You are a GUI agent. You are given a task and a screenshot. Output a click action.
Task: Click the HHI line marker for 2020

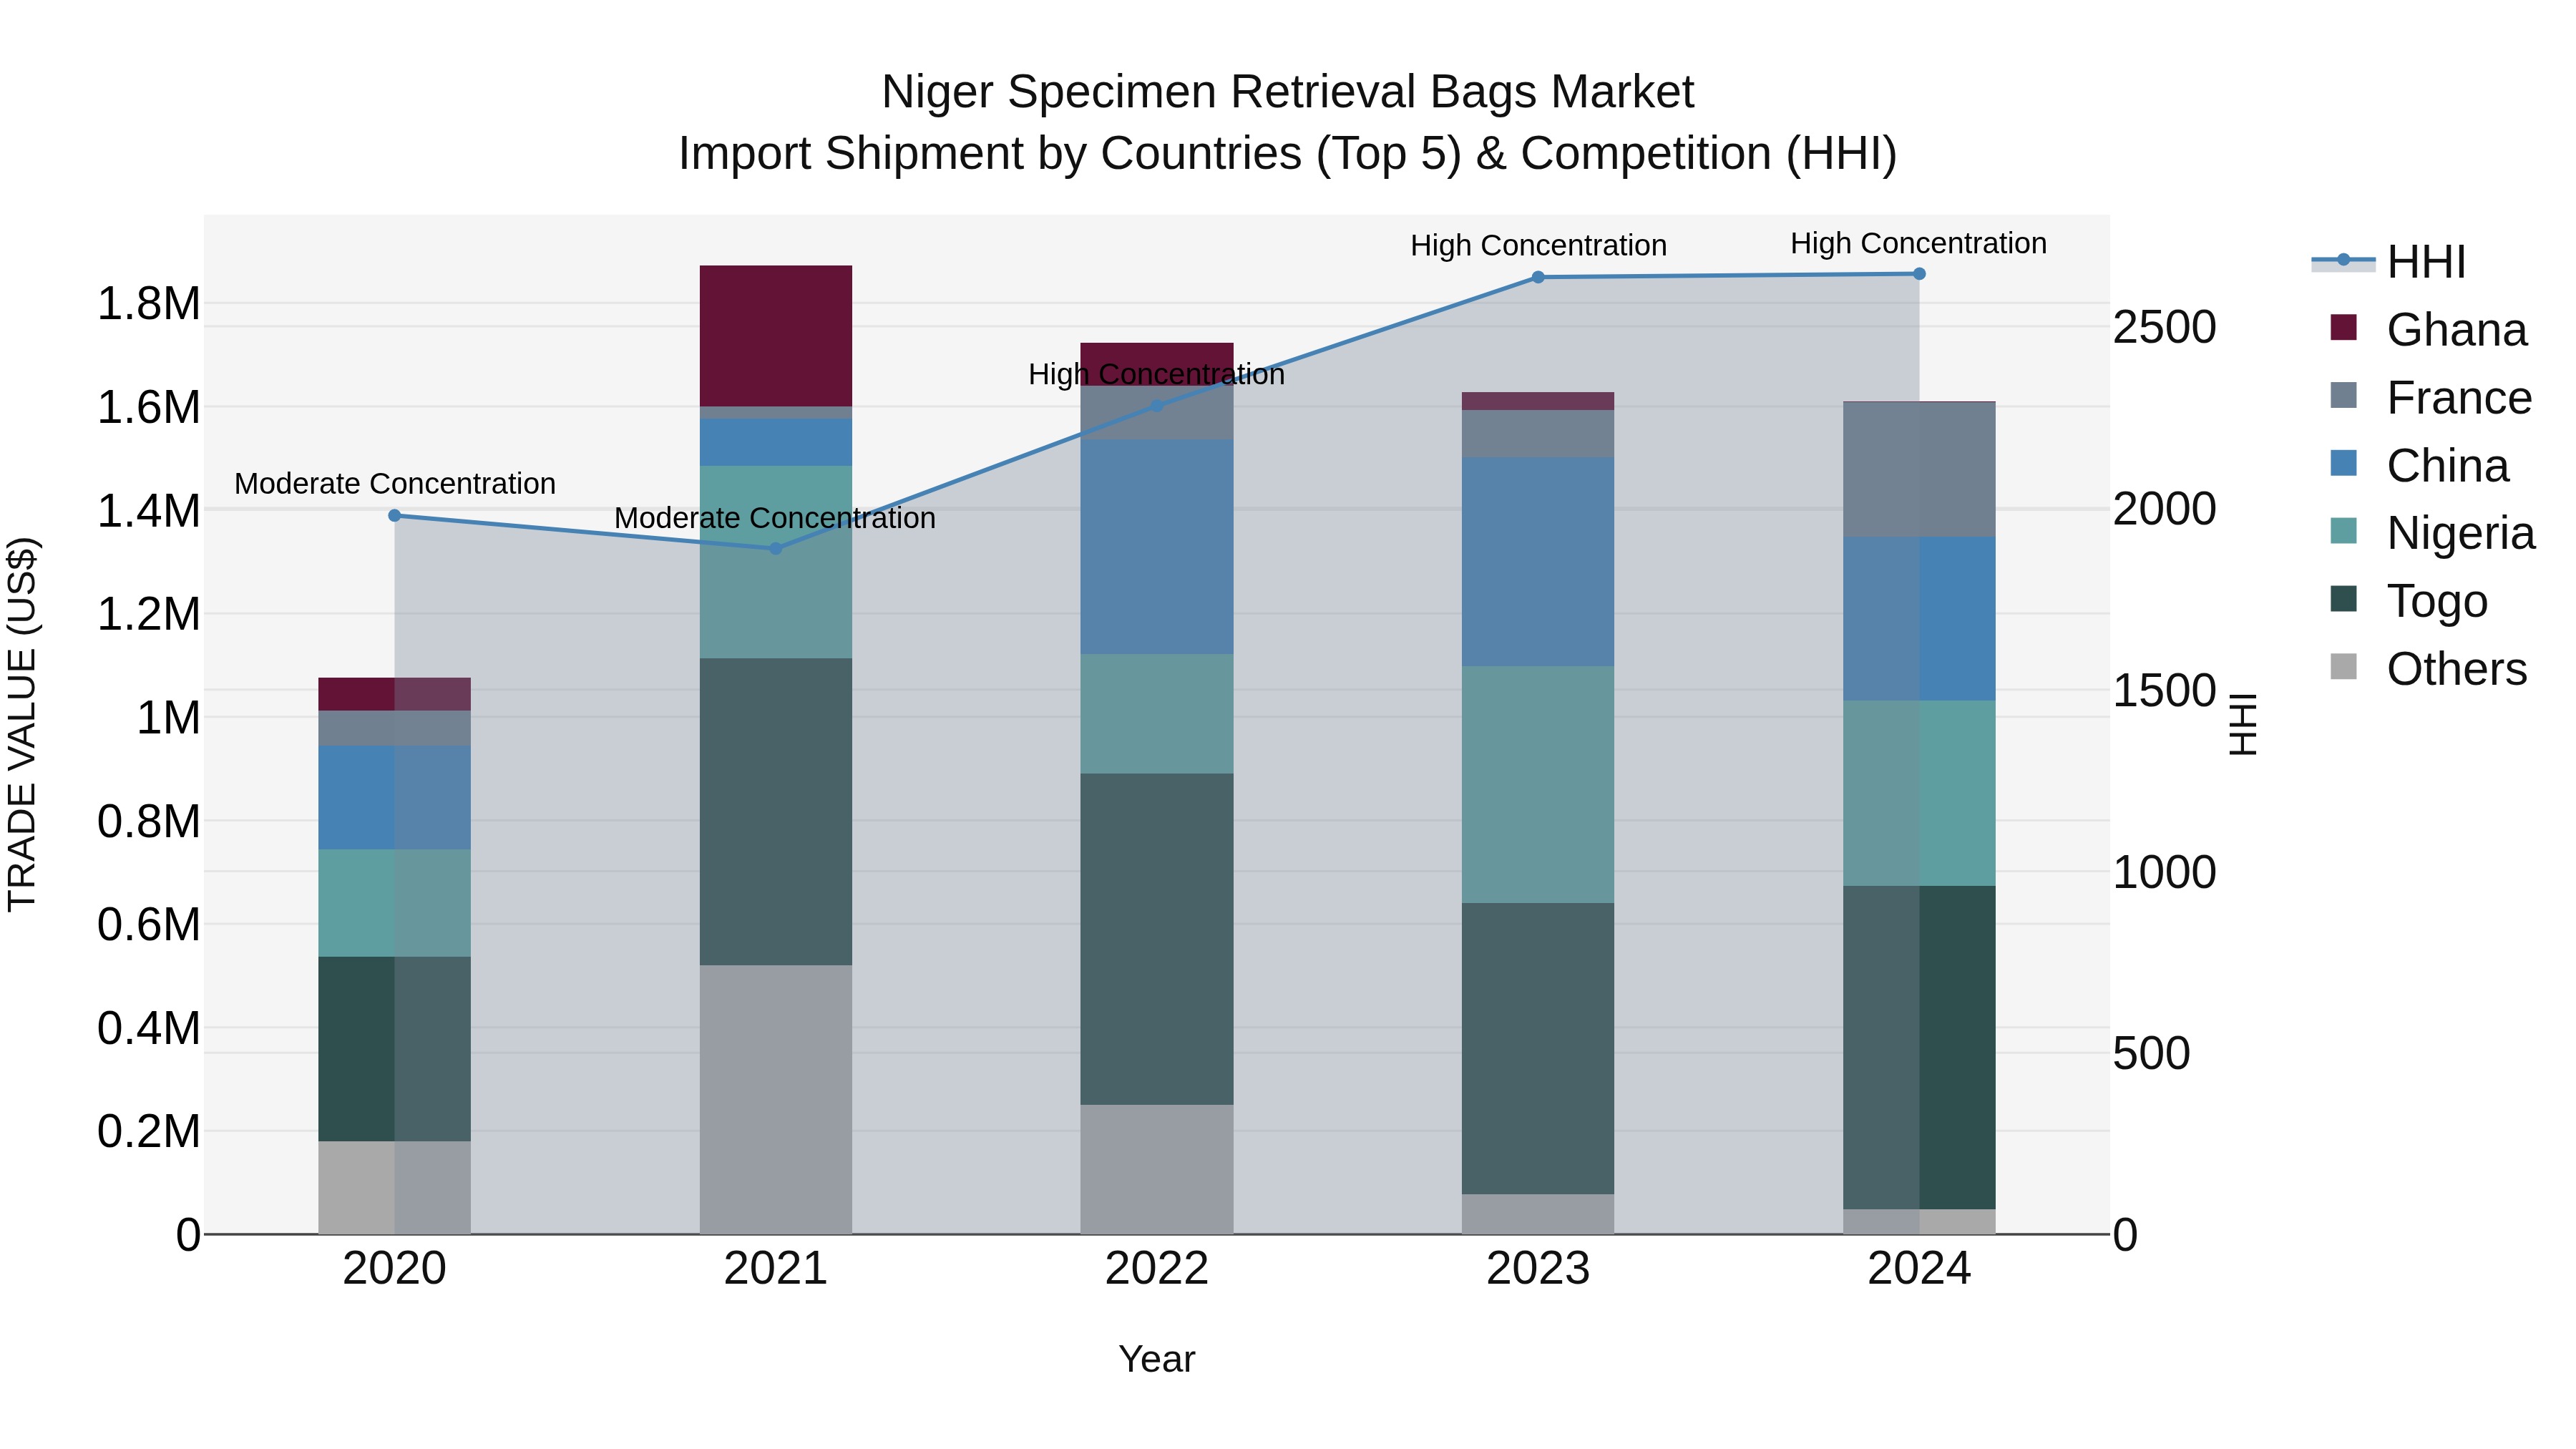pos(394,516)
